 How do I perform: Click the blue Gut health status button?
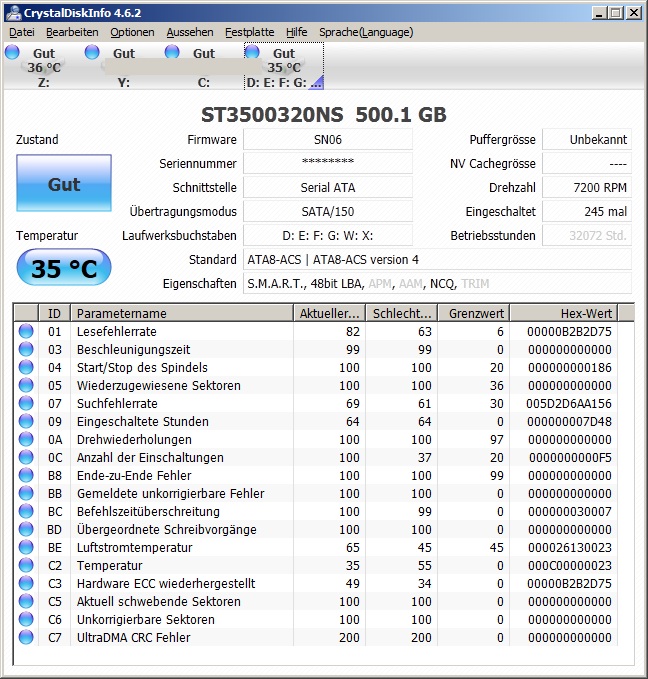coord(64,183)
